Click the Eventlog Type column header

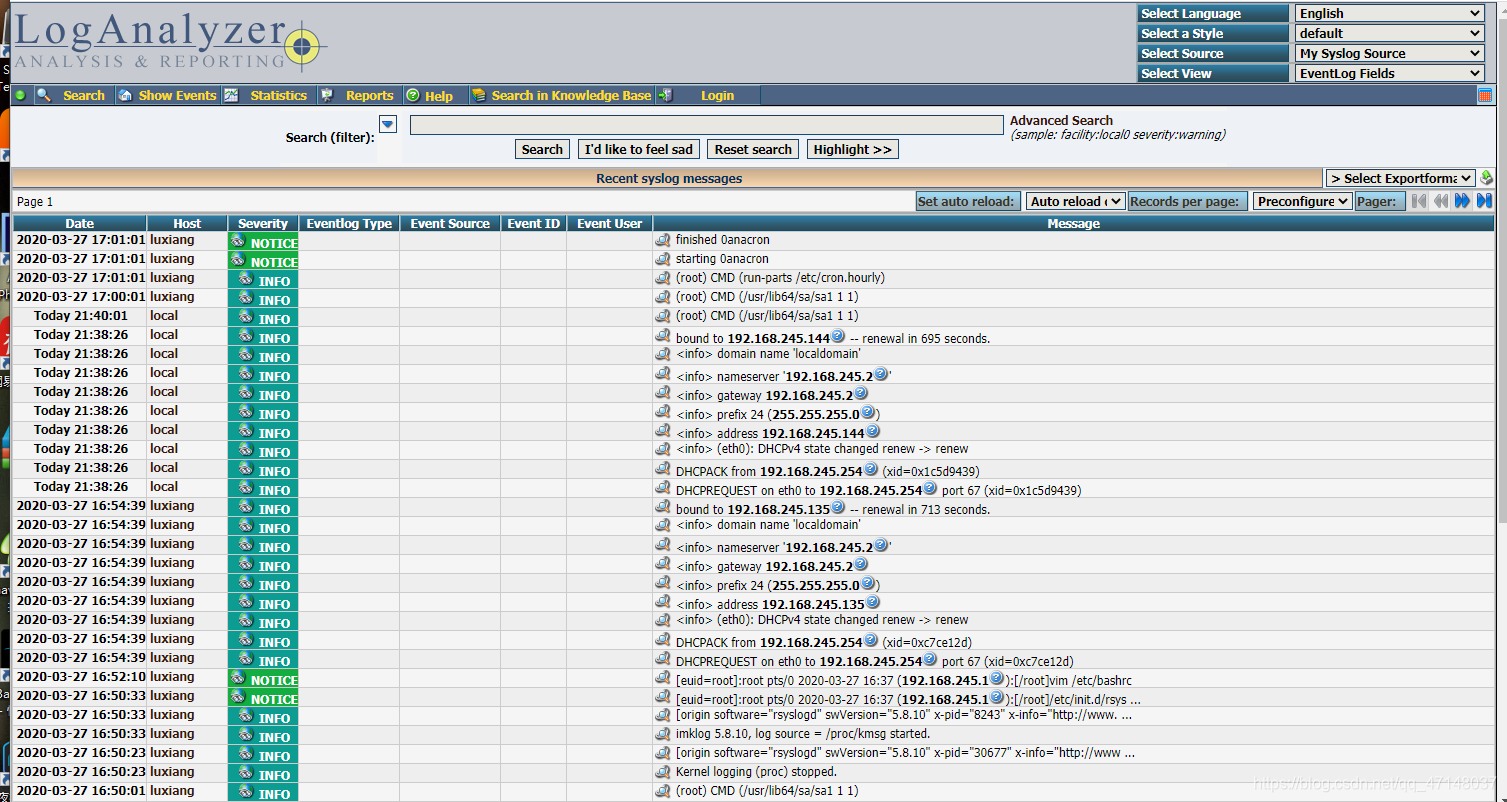(x=349, y=224)
